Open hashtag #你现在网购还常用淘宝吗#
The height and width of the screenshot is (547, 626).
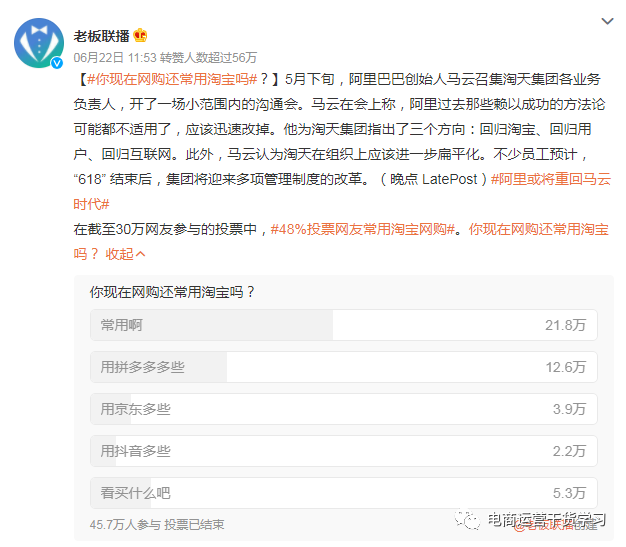click(x=172, y=79)
